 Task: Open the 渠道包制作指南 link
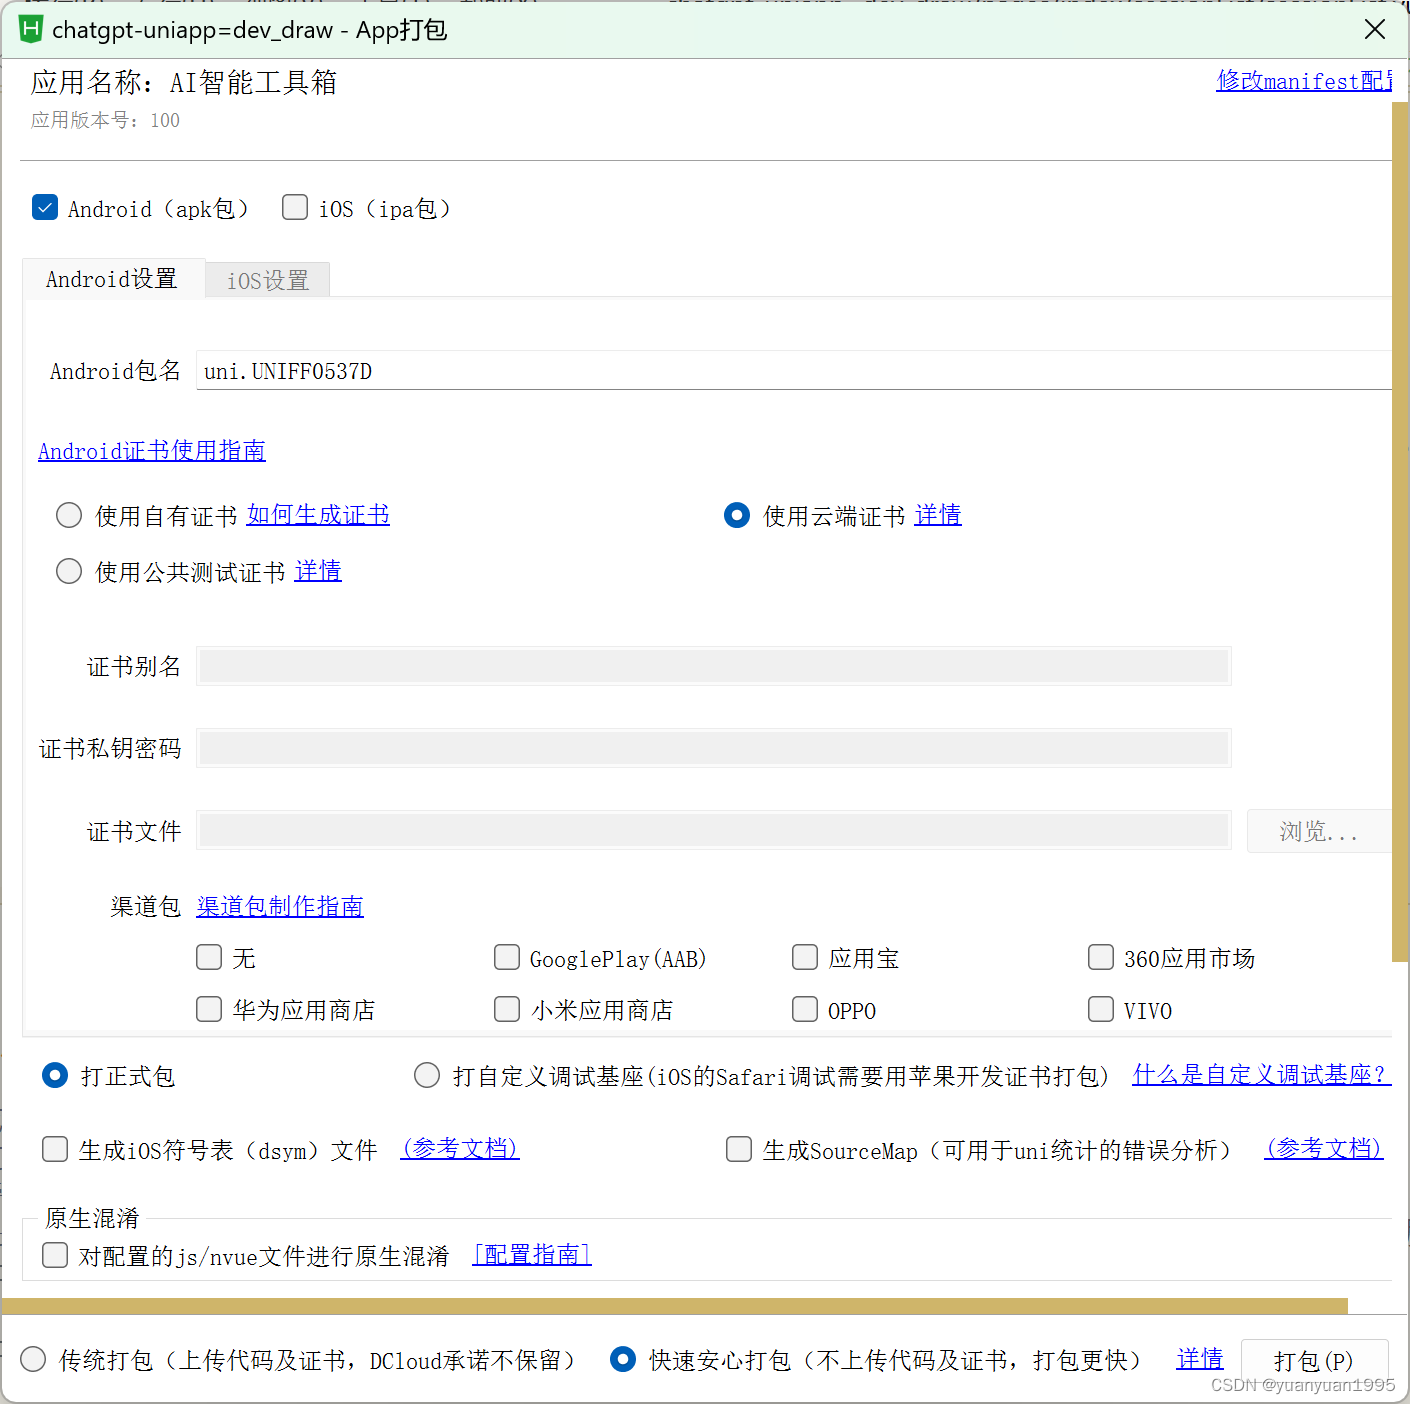pyautogui.click(x=280, y=906)
